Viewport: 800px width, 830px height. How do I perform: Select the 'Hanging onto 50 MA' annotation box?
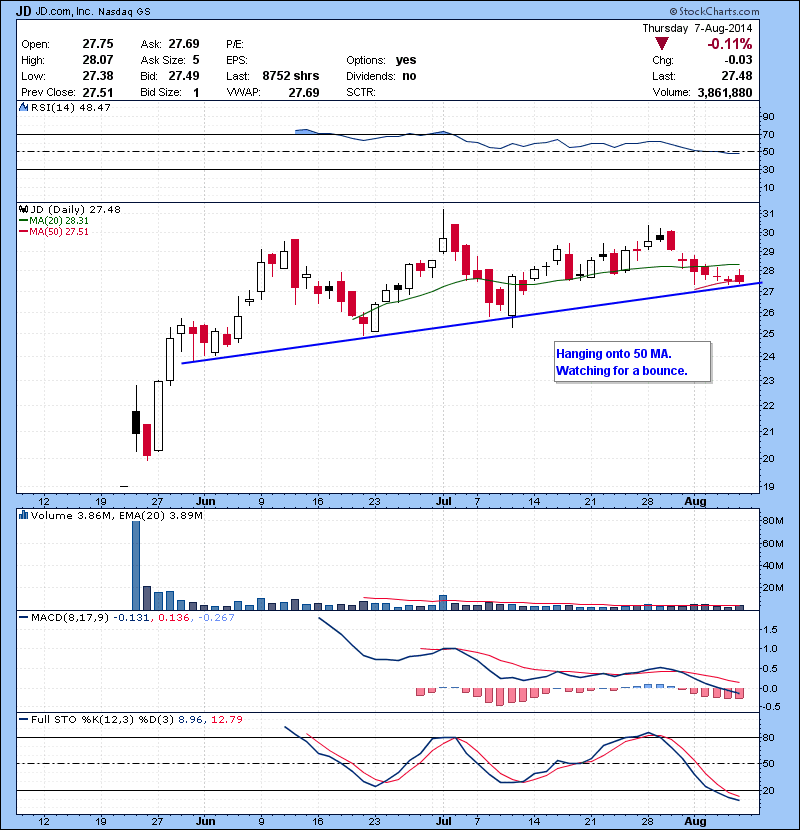(x=632, y=362)
